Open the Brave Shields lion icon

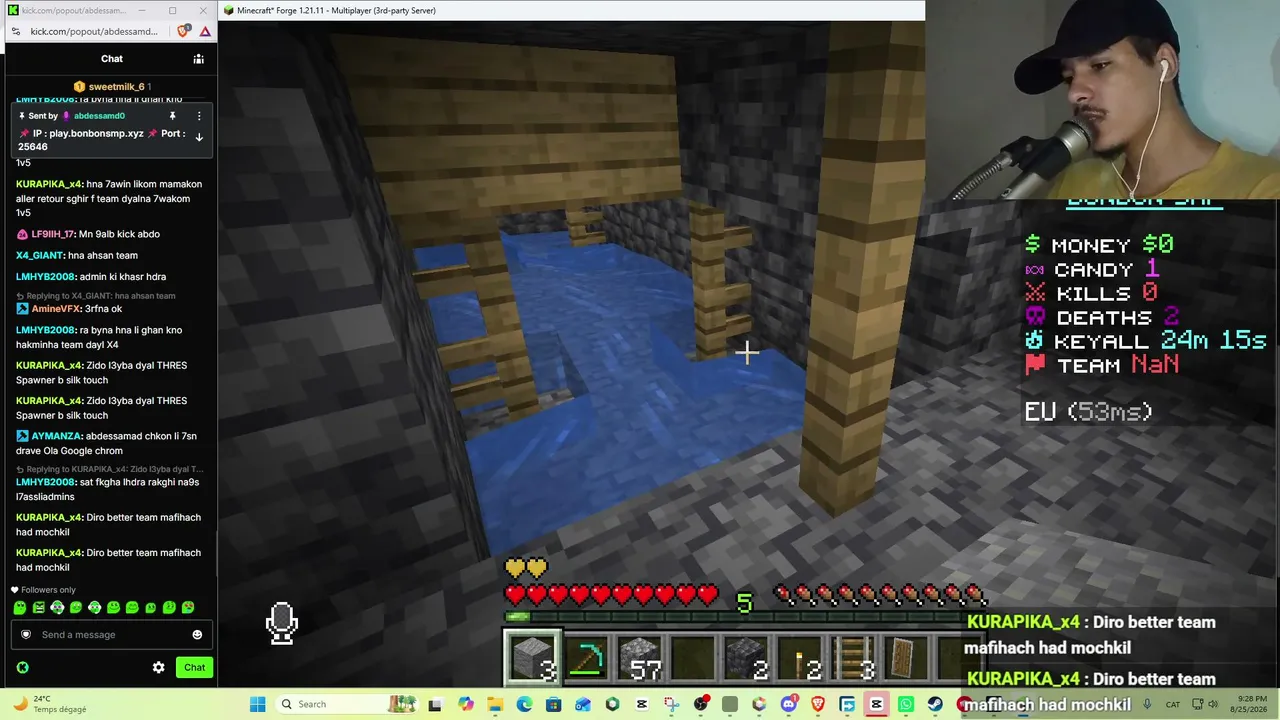tap(183, 31)
